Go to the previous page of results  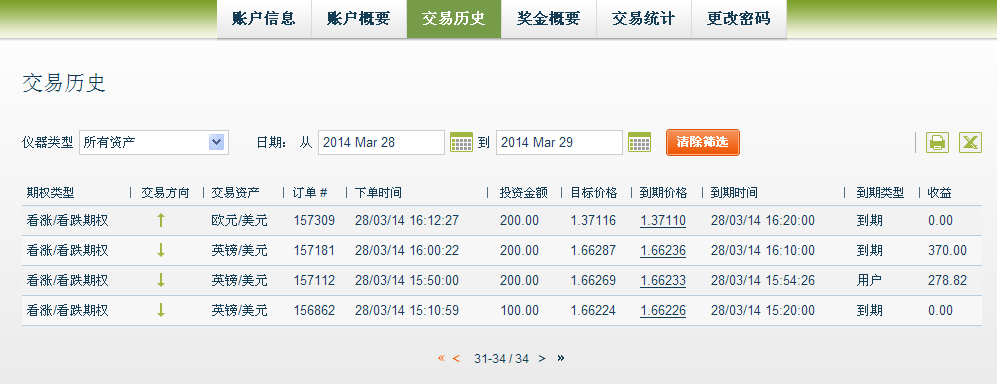click(x=456, y=359)
